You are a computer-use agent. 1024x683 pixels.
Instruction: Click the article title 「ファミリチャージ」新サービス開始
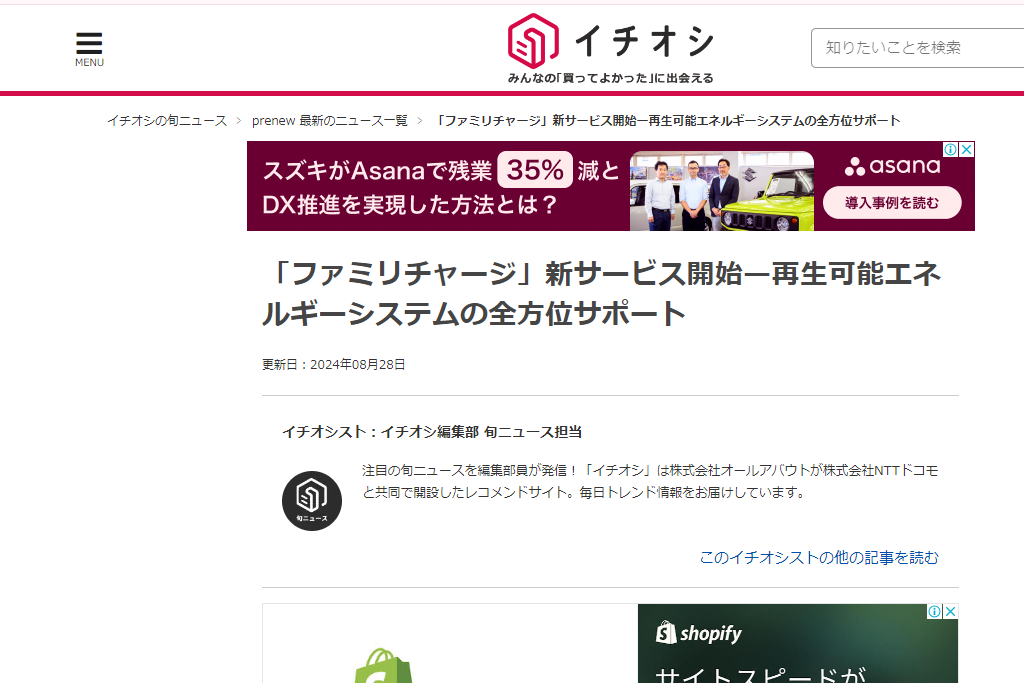601,293
